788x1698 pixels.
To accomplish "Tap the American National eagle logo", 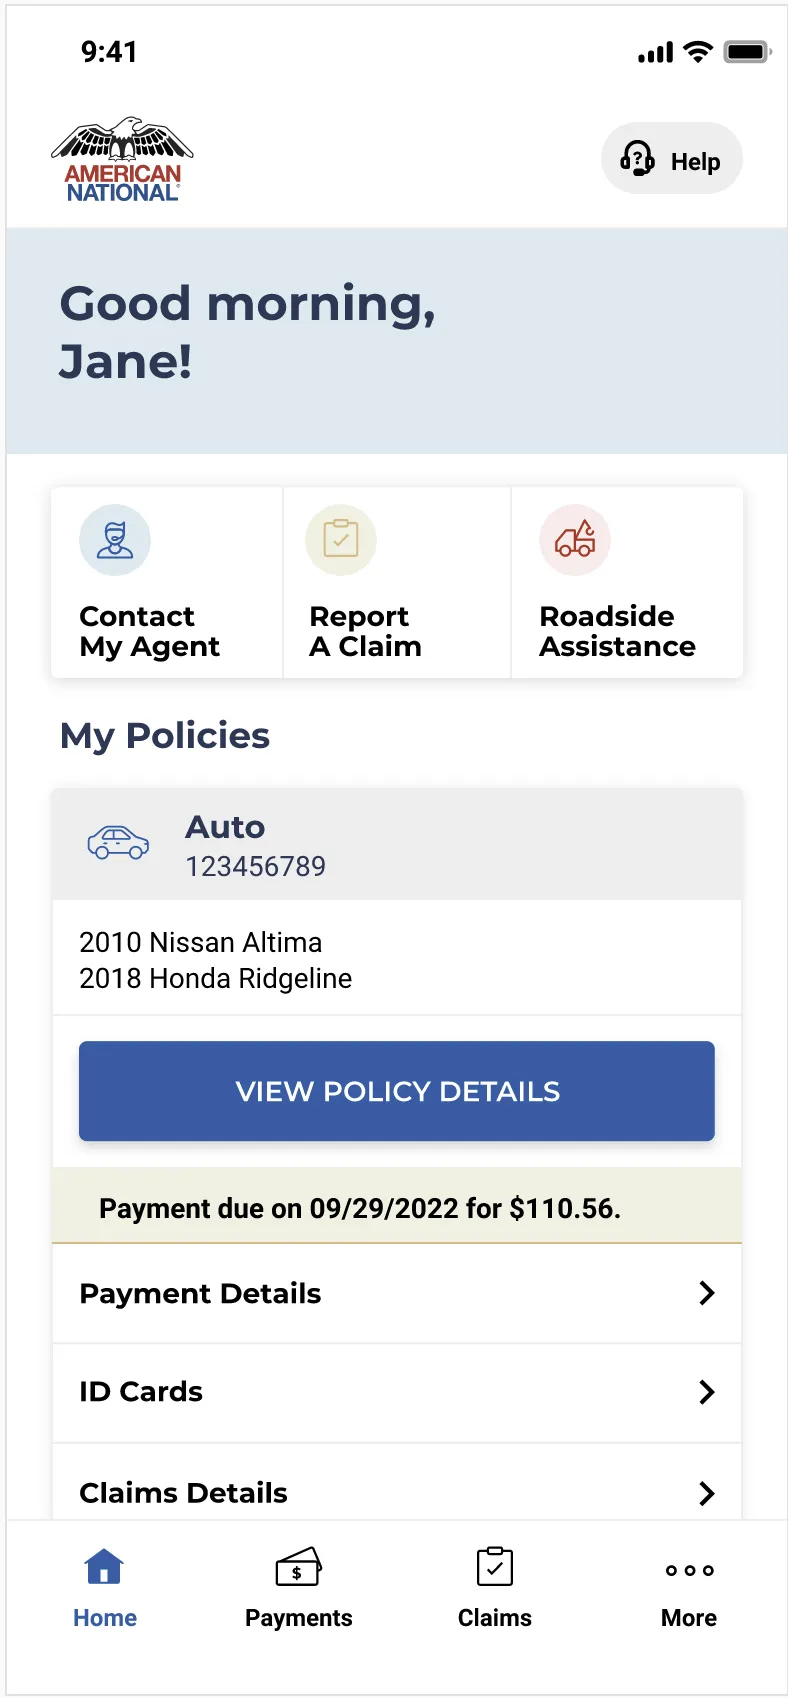I will 122,160.
